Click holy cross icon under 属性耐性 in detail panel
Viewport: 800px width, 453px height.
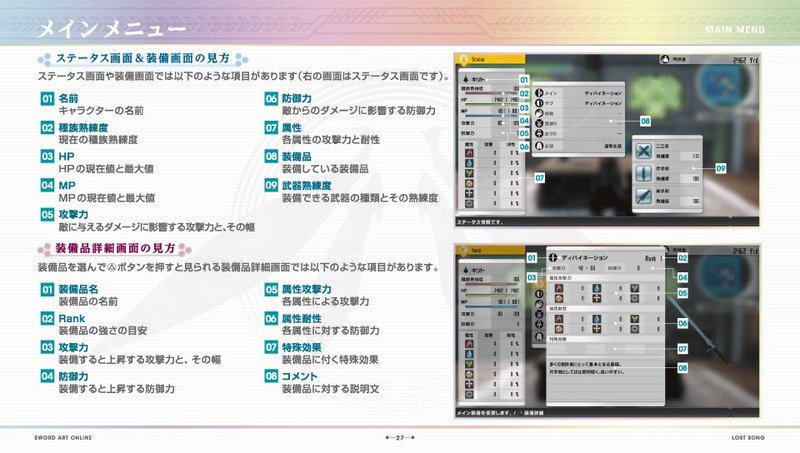click(596, 329)
